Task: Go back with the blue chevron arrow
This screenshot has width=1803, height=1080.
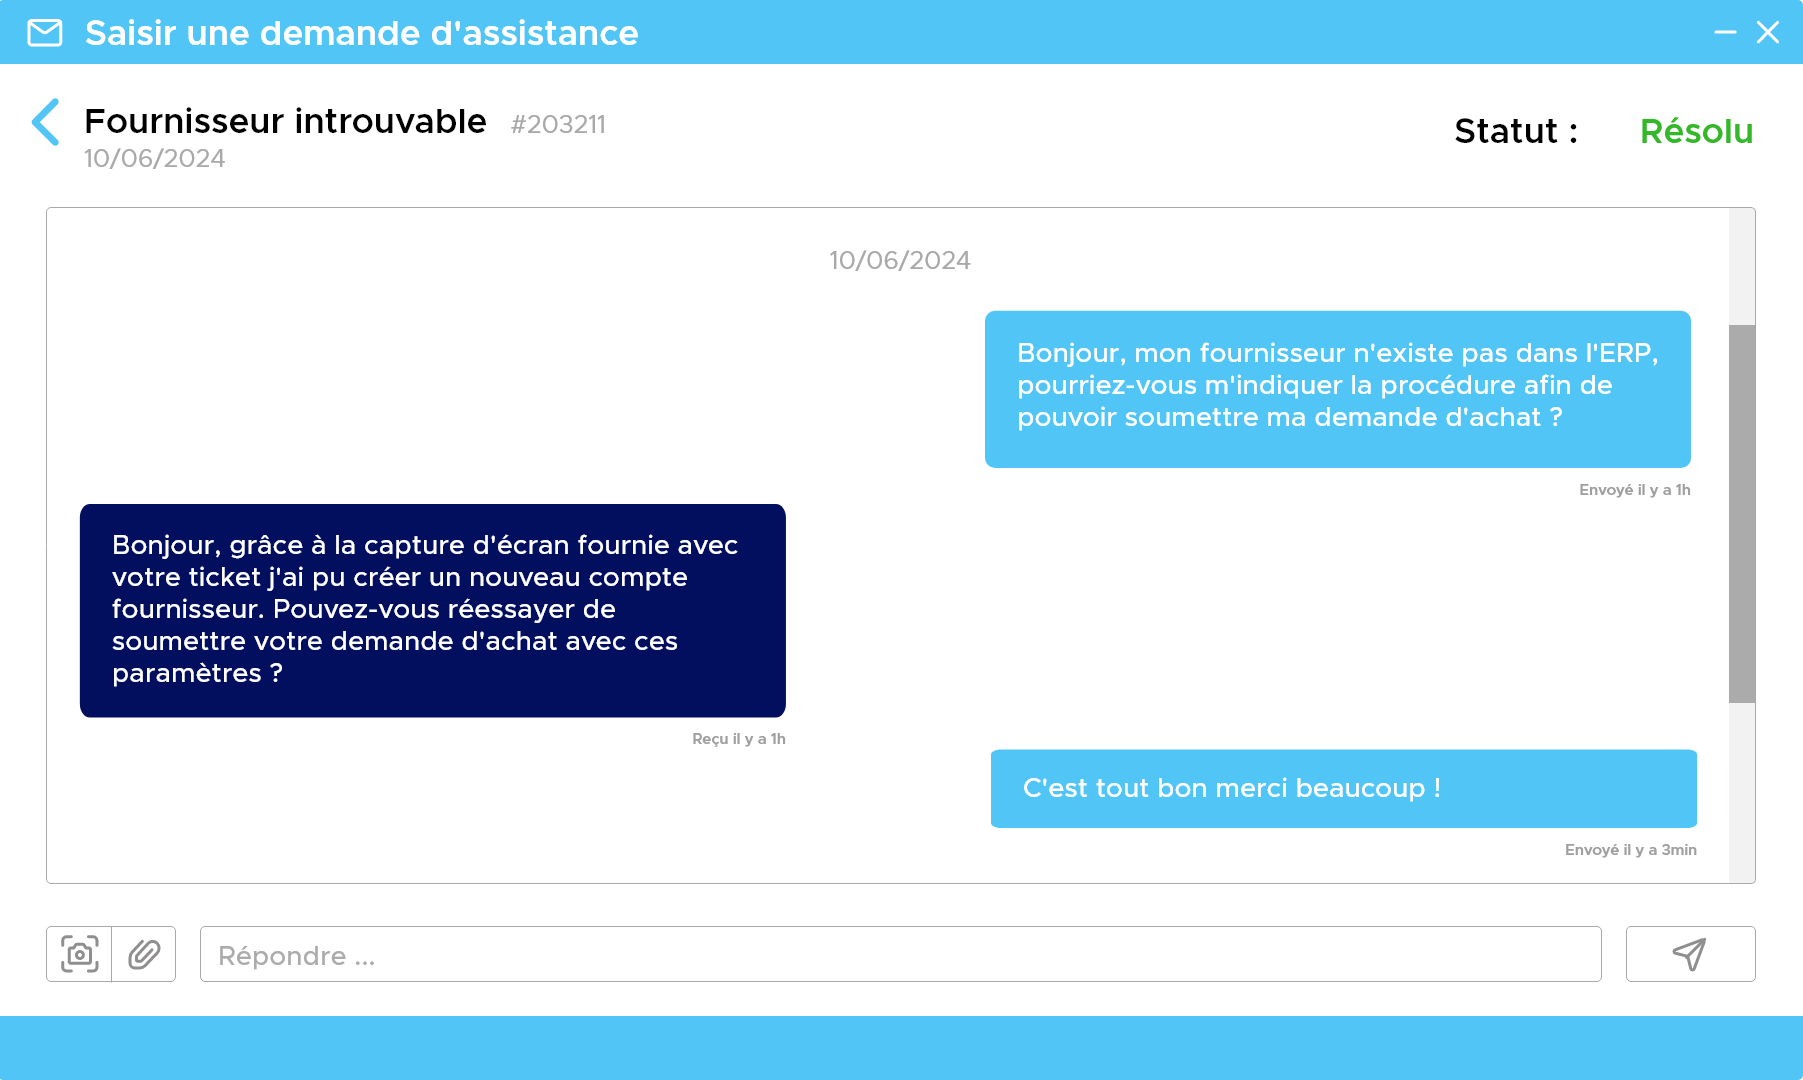Action: (x=46, y=122)
